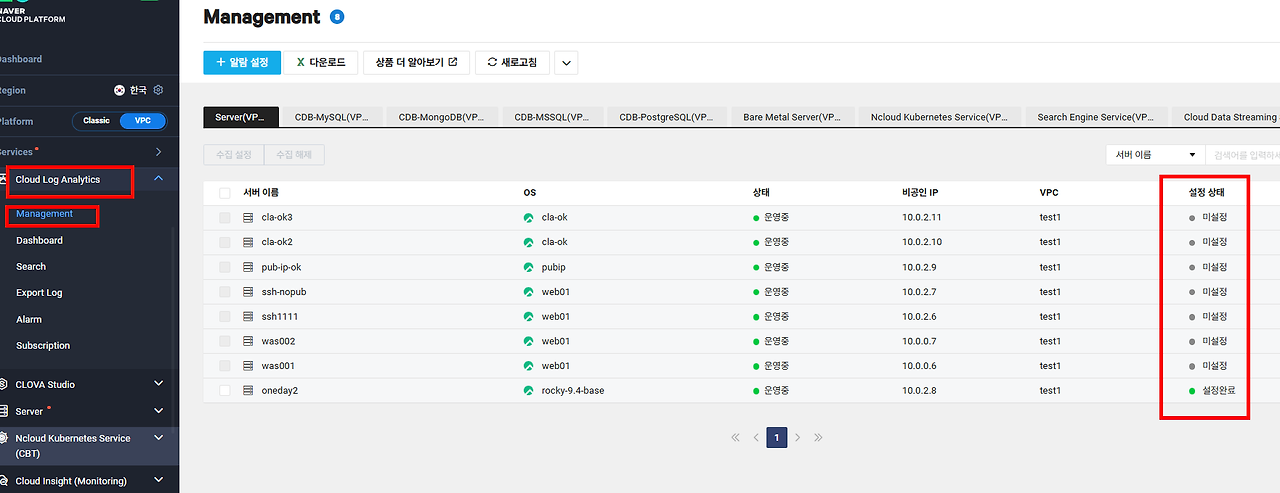This screenshot has width=1280, height=493.
Task: Click the server icon beside cla-ok2
Action: click(x=250, y=242)
